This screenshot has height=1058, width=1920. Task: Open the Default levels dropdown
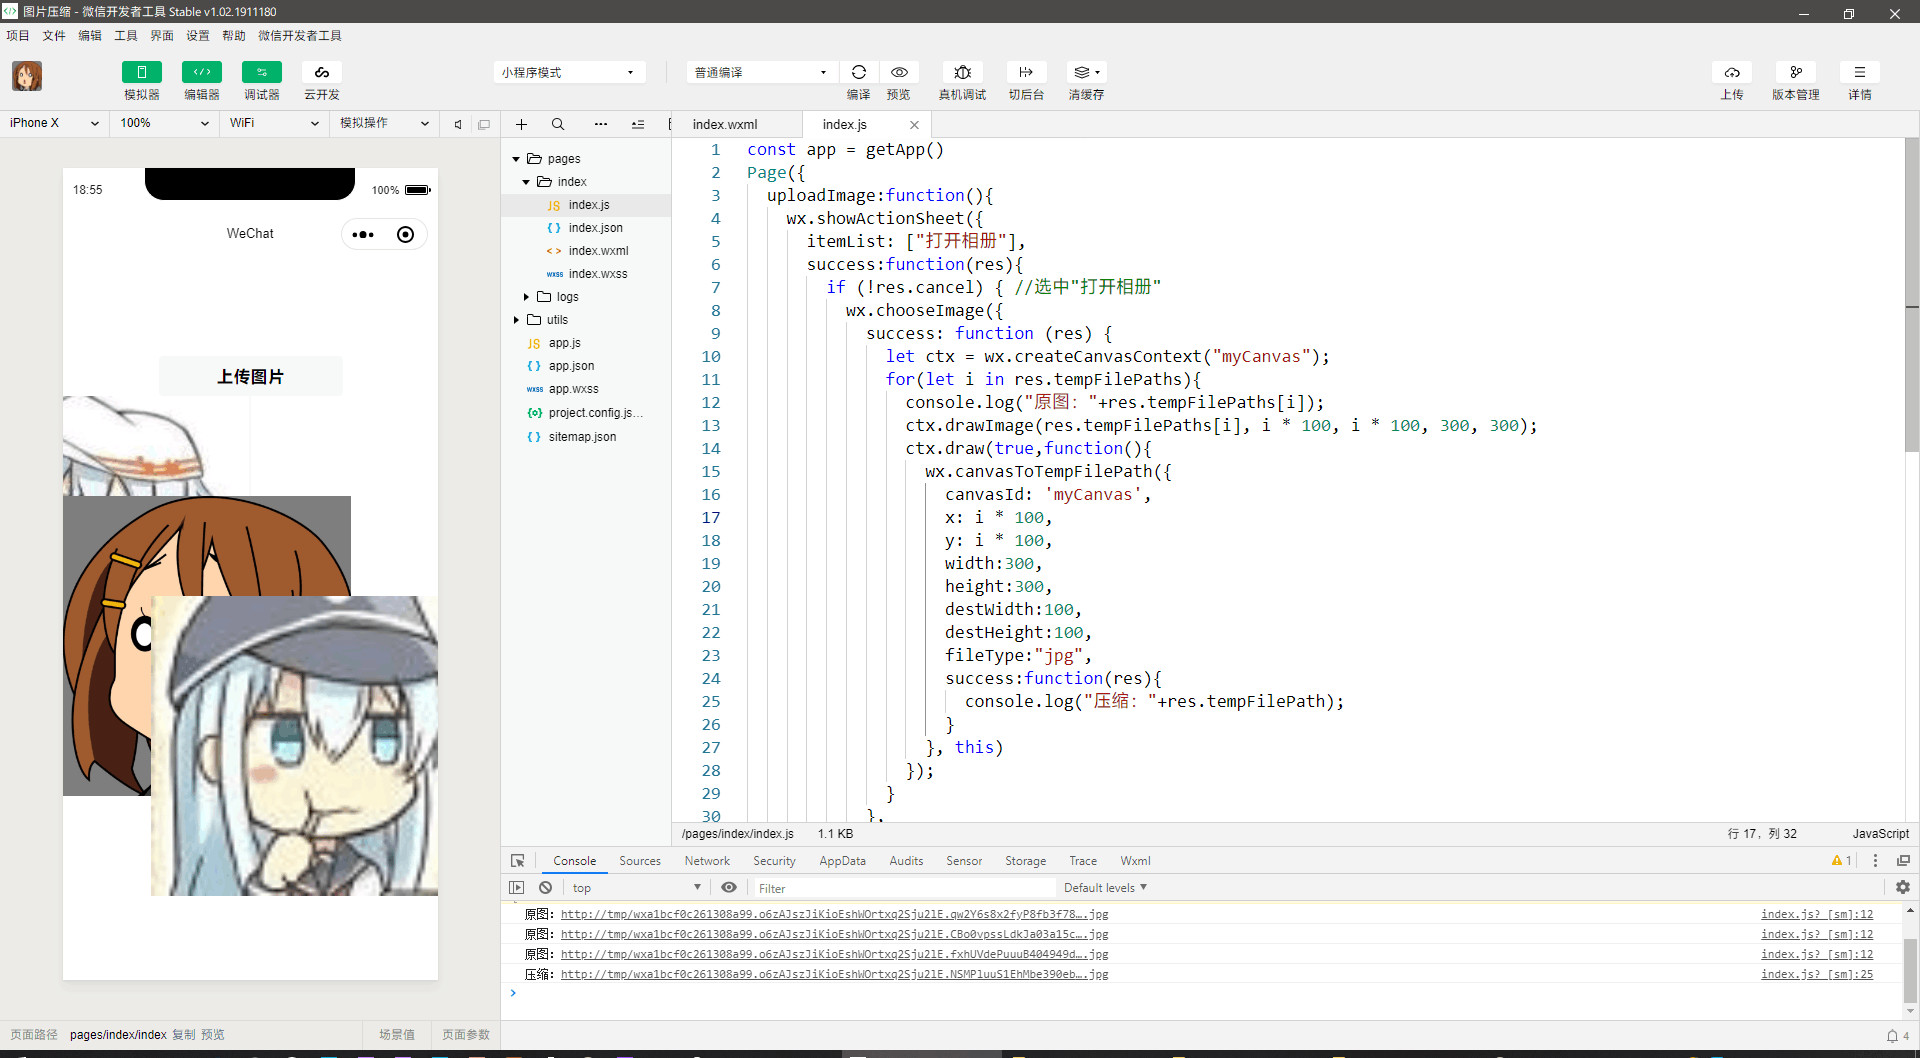1105,888
